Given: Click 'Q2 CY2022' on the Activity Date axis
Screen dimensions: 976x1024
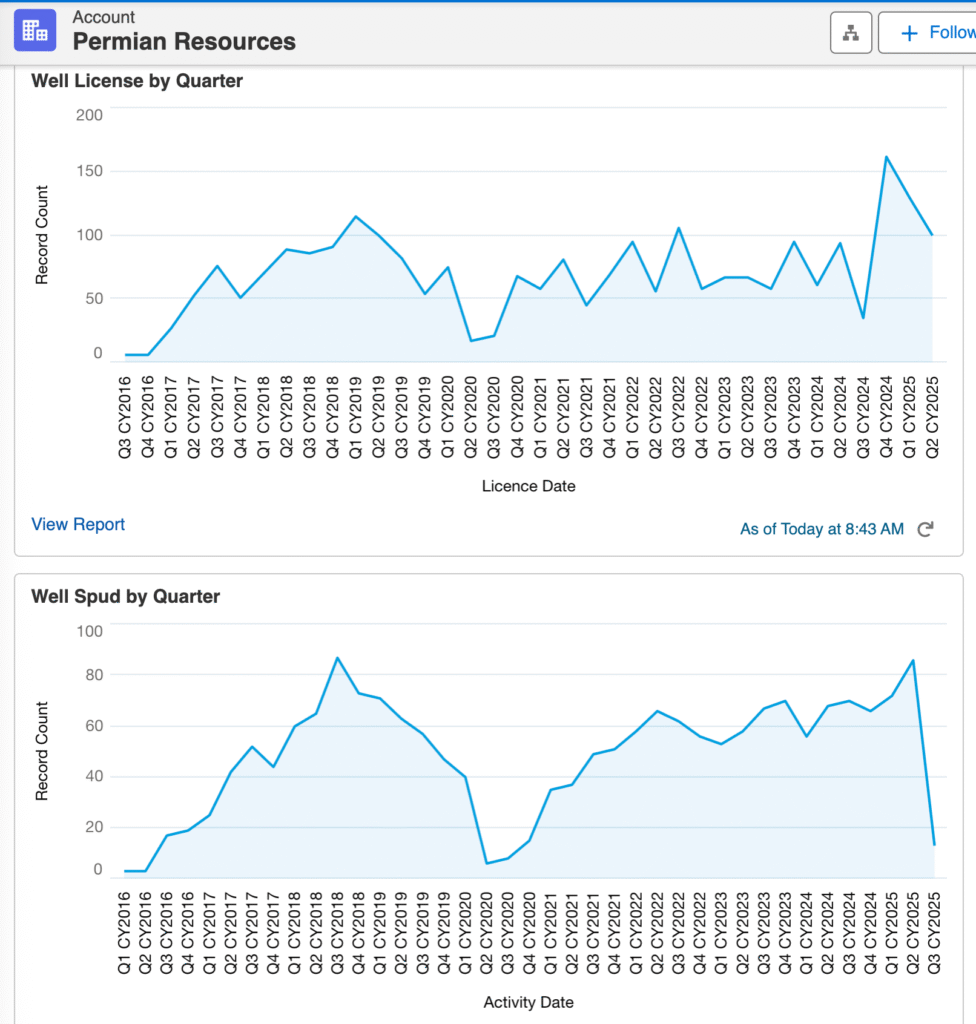Looking at the screenshot, I should [657, 933].
